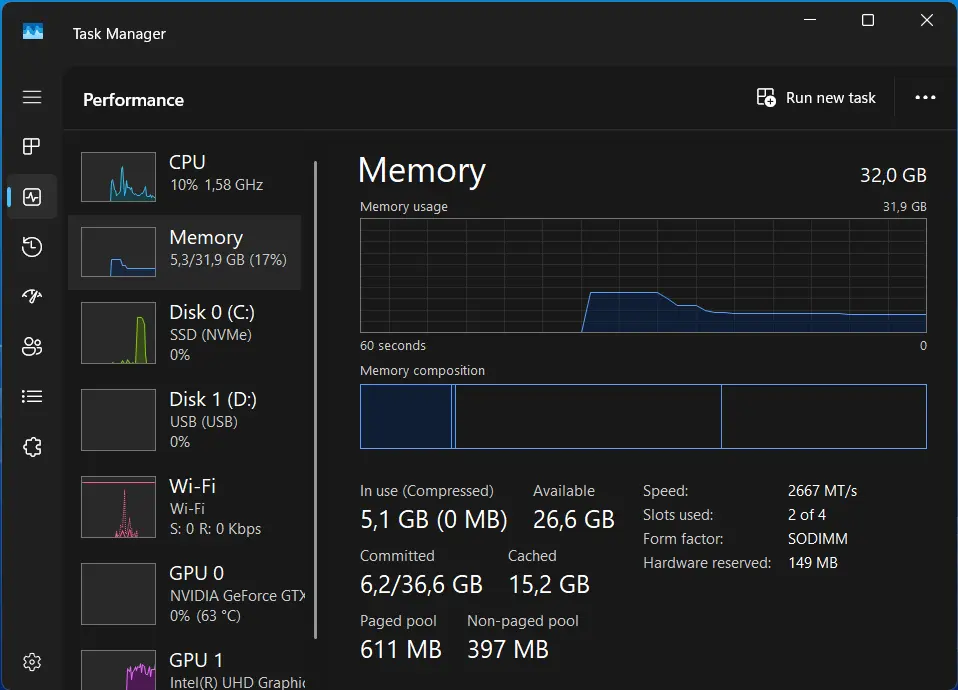958x690 pixels.
Task: Click the Run new task button
Action: (816, 98)
